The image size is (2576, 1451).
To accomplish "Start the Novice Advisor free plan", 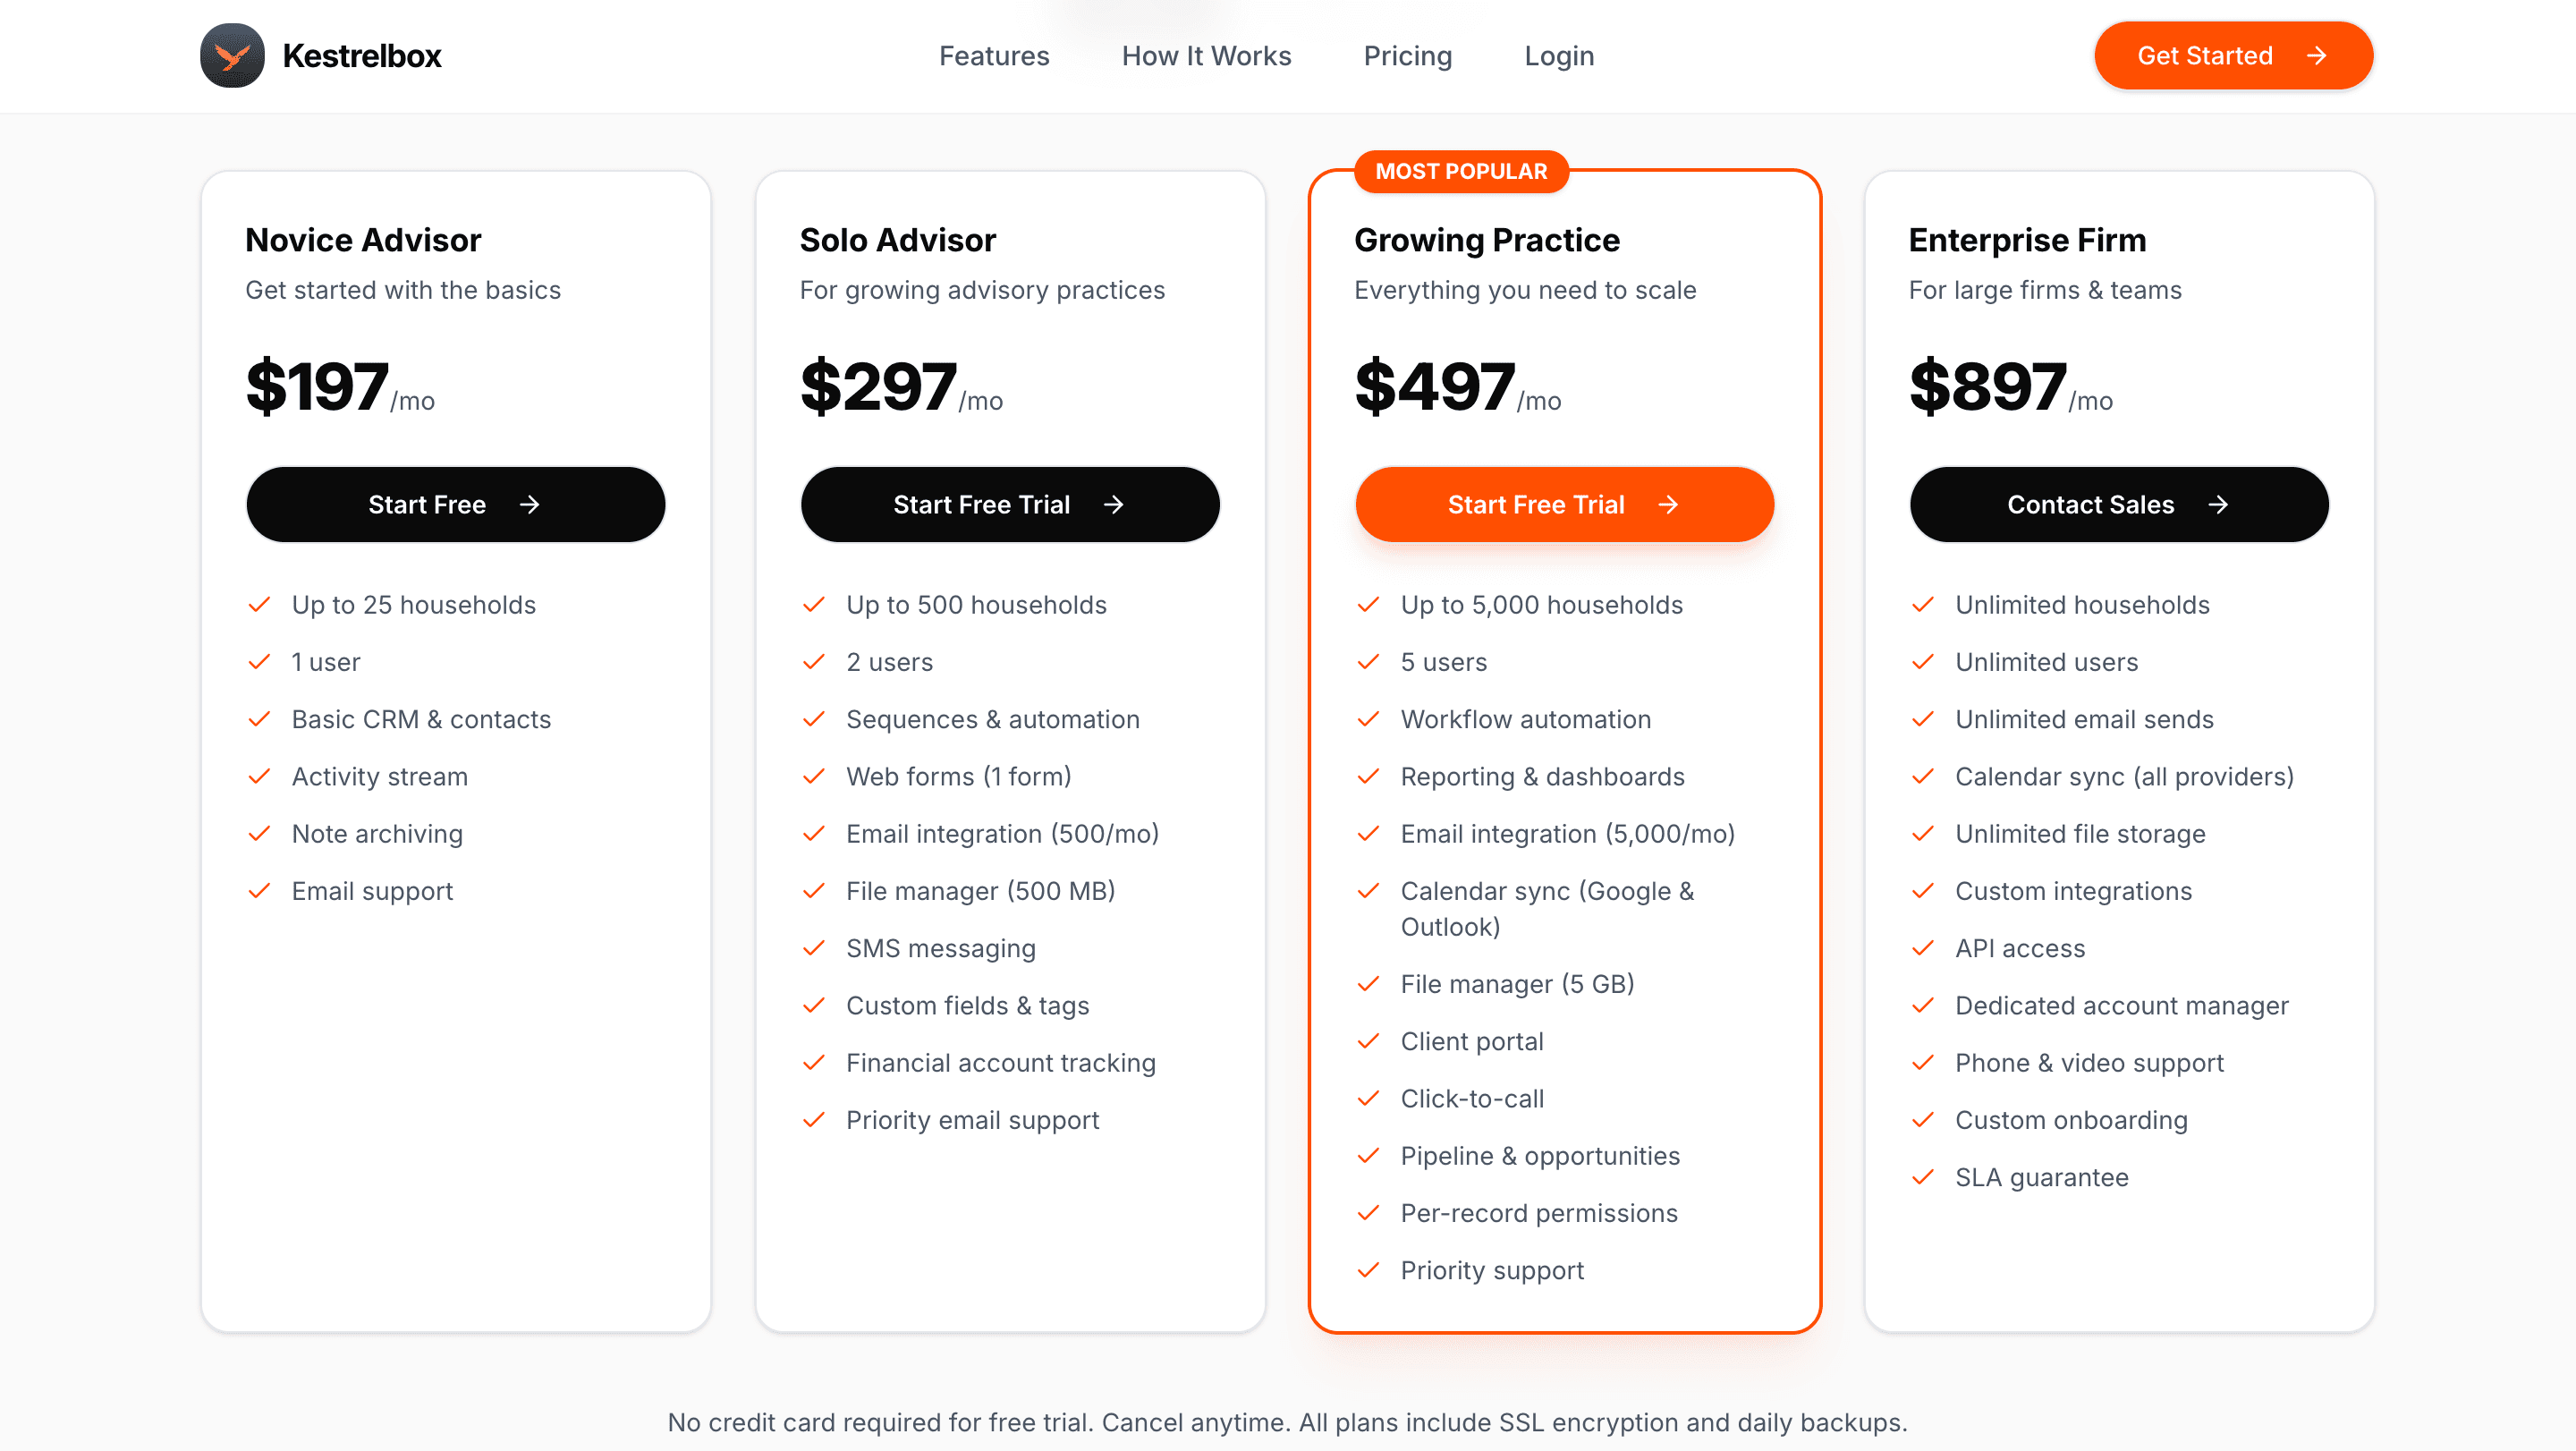I will point(455,505).
